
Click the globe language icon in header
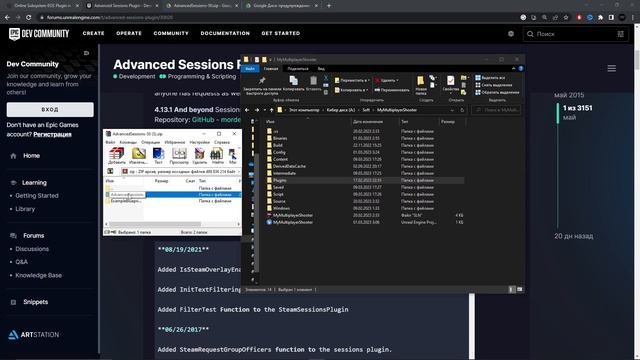(511, 34)
